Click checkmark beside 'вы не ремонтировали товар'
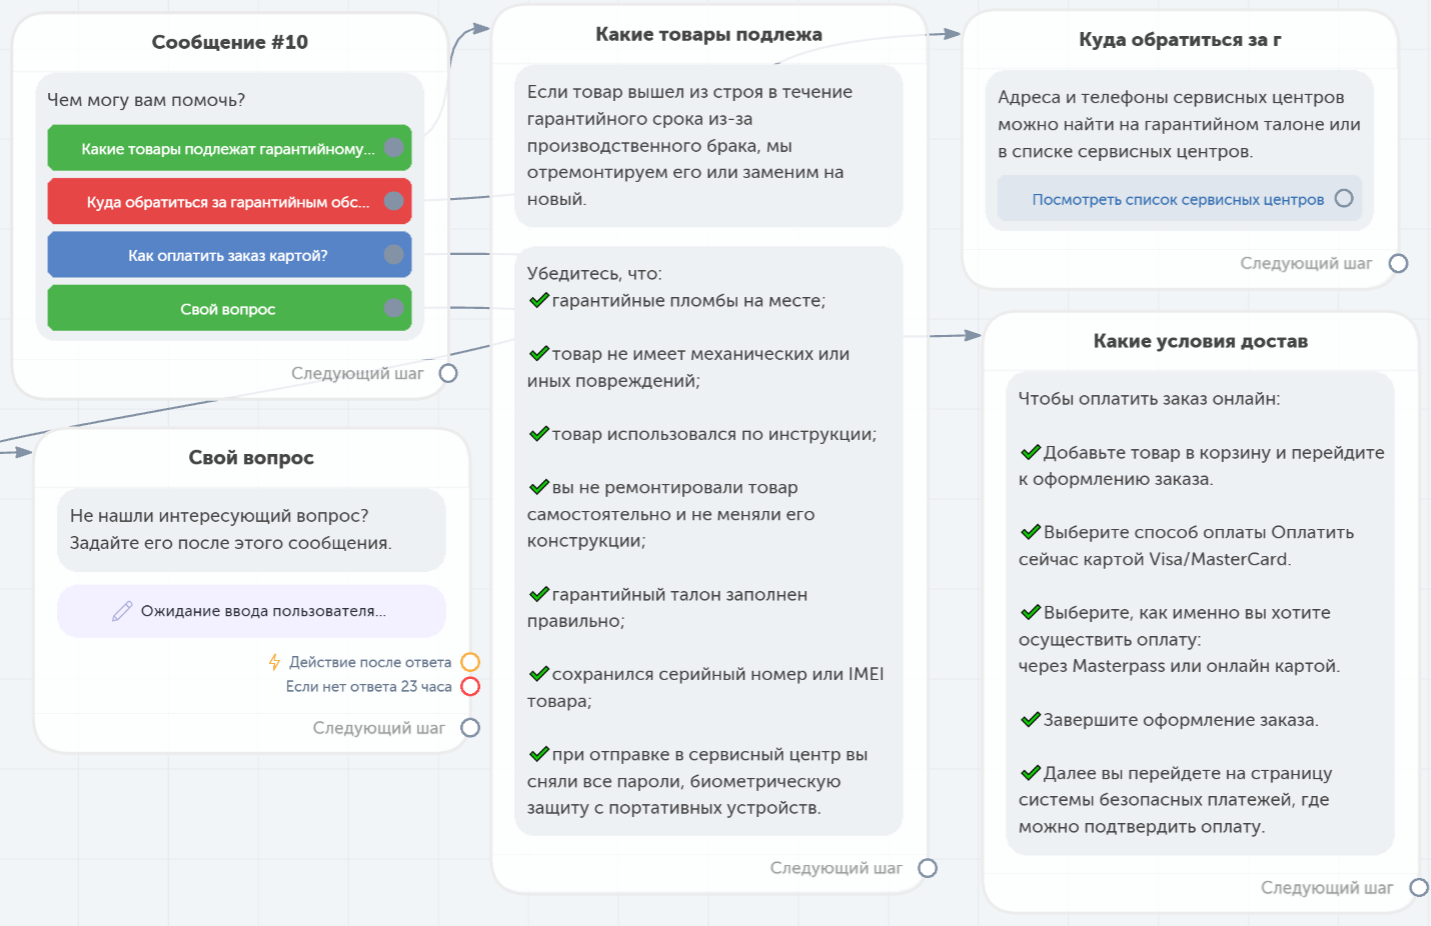This screenshot has height=926, width=1431. (539, 487)
